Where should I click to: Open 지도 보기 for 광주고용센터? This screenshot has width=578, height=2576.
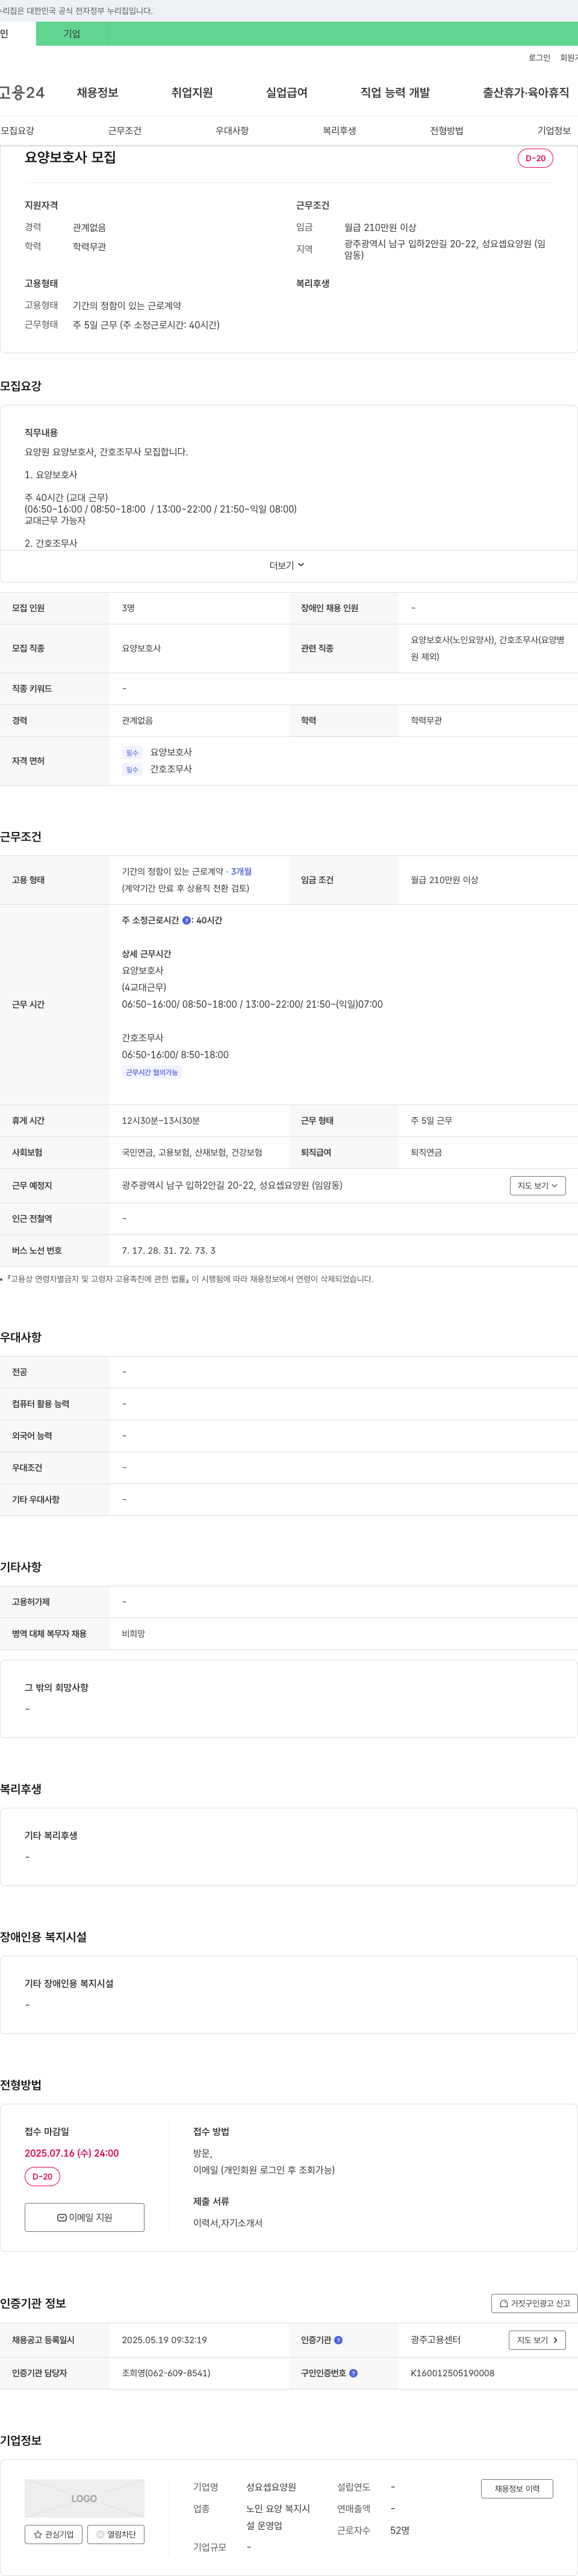[538, 2340]
